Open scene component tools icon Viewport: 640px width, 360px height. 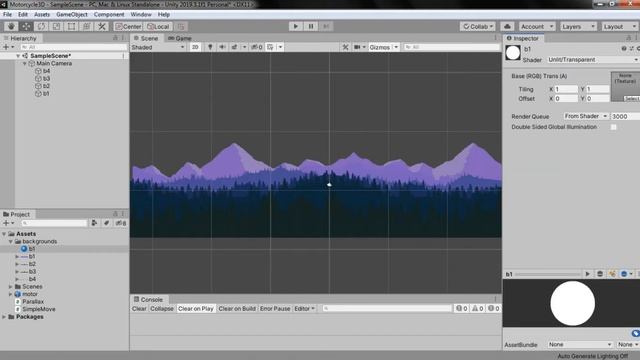pos(345,47)
